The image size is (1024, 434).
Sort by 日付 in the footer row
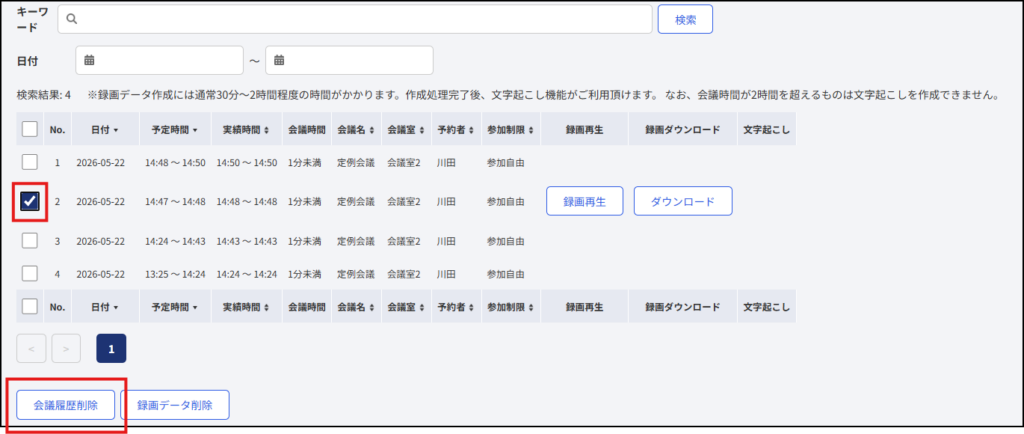(105, 306)
